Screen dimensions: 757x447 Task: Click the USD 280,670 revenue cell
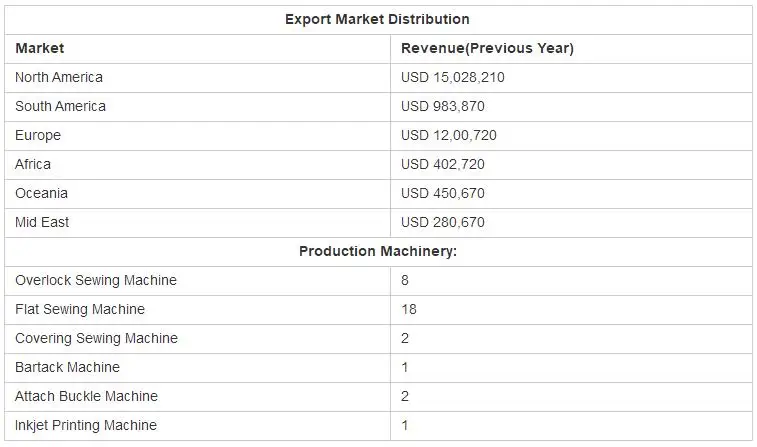[x=444, y=222]
